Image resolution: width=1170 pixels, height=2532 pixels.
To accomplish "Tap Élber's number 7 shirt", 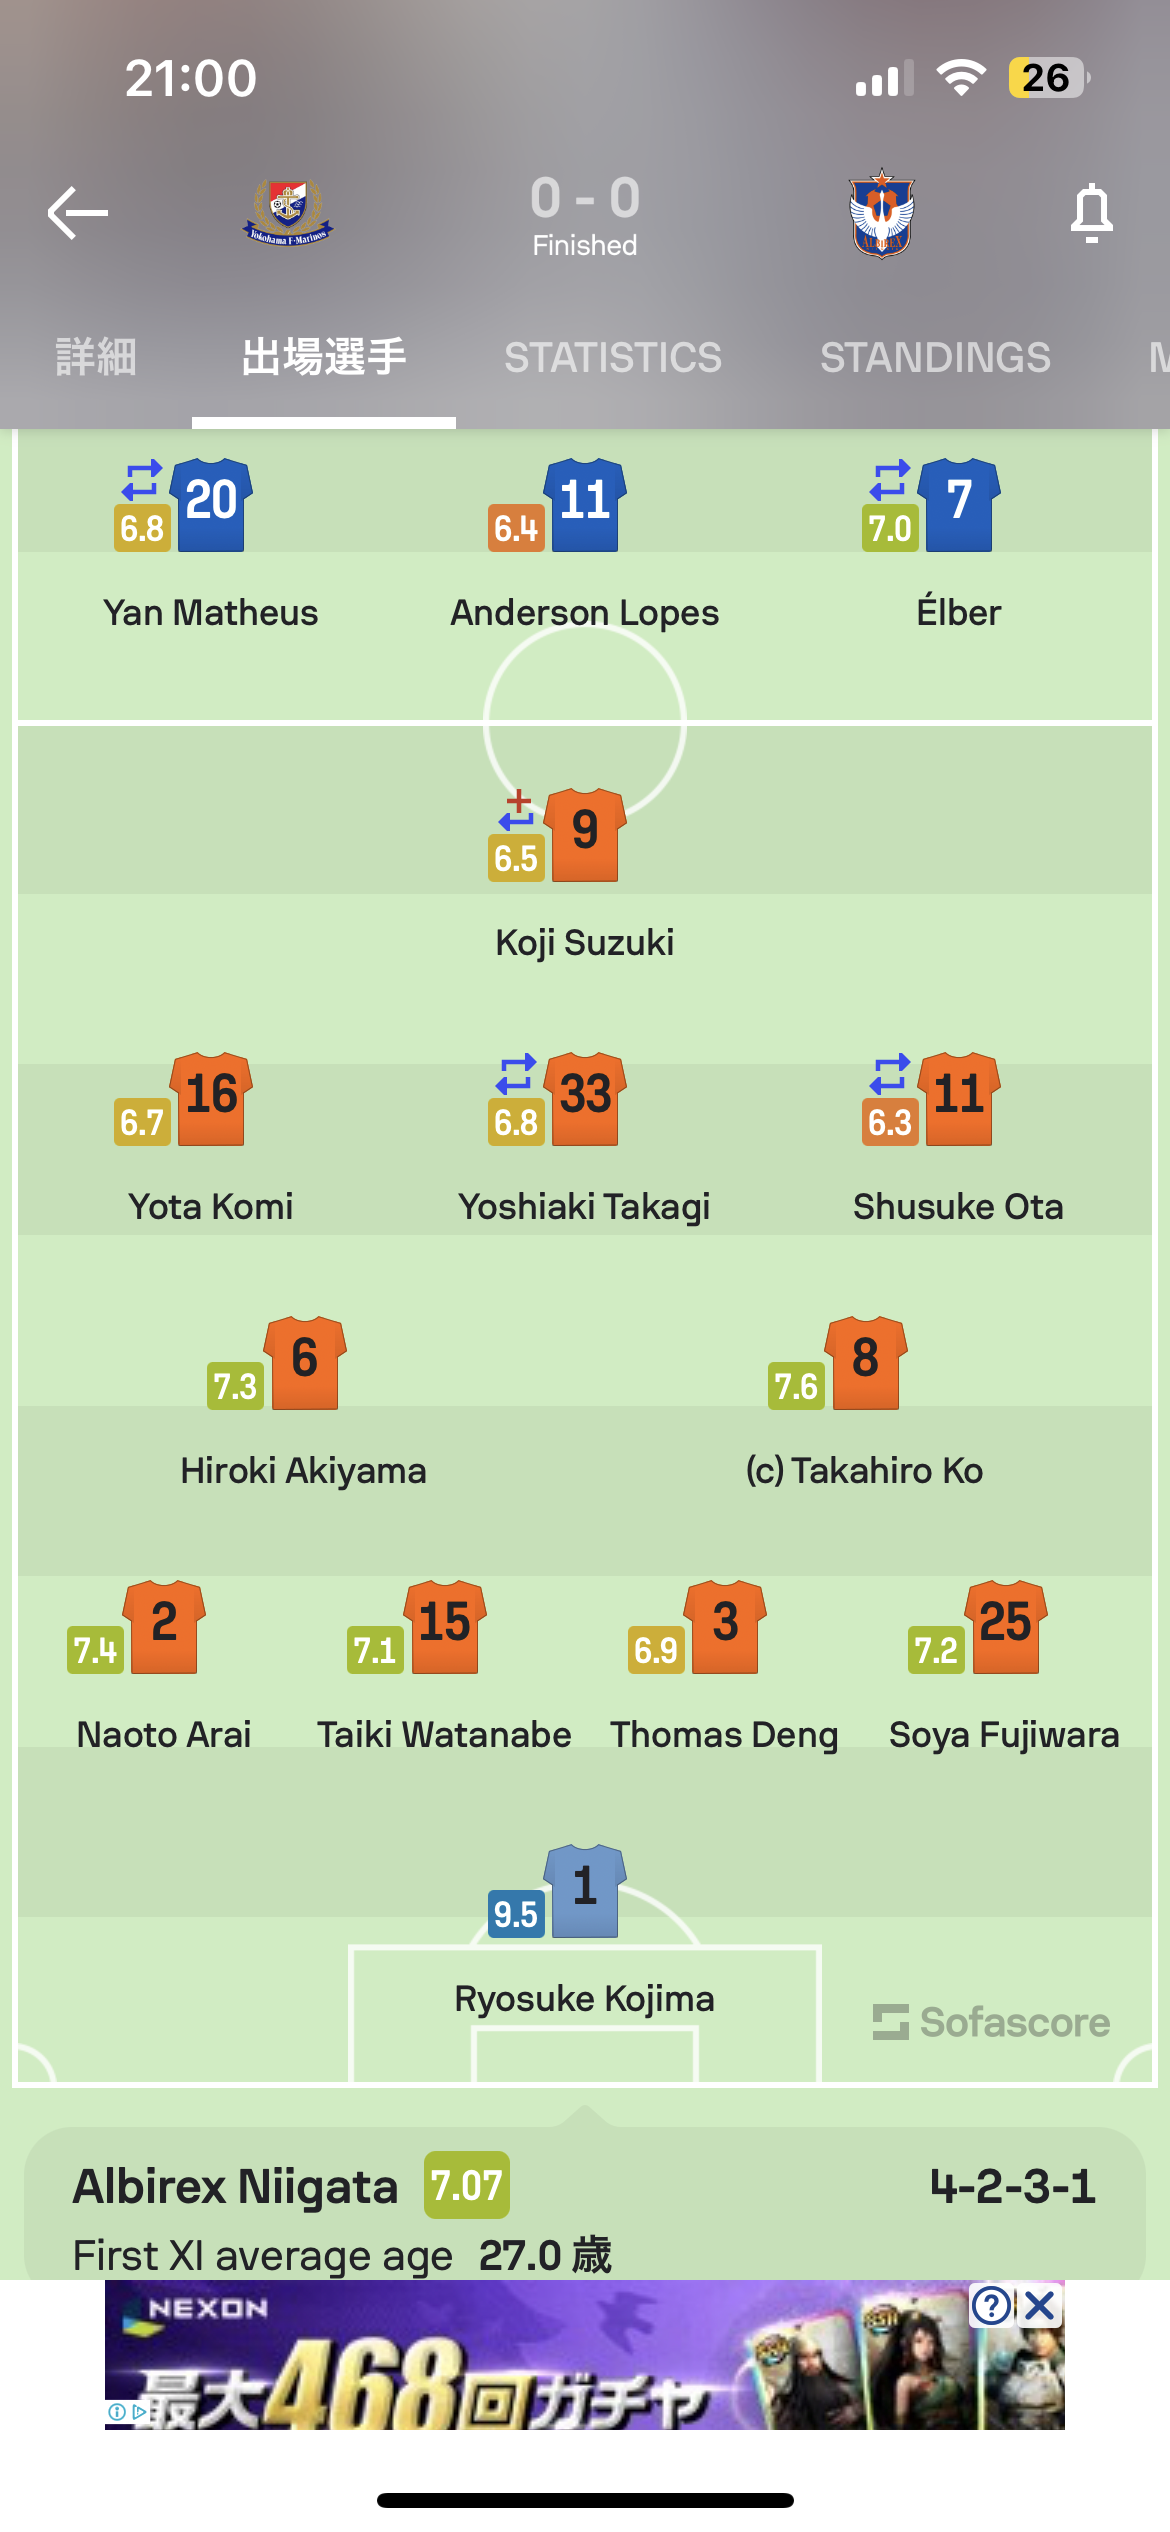I will tap(959, 505).
